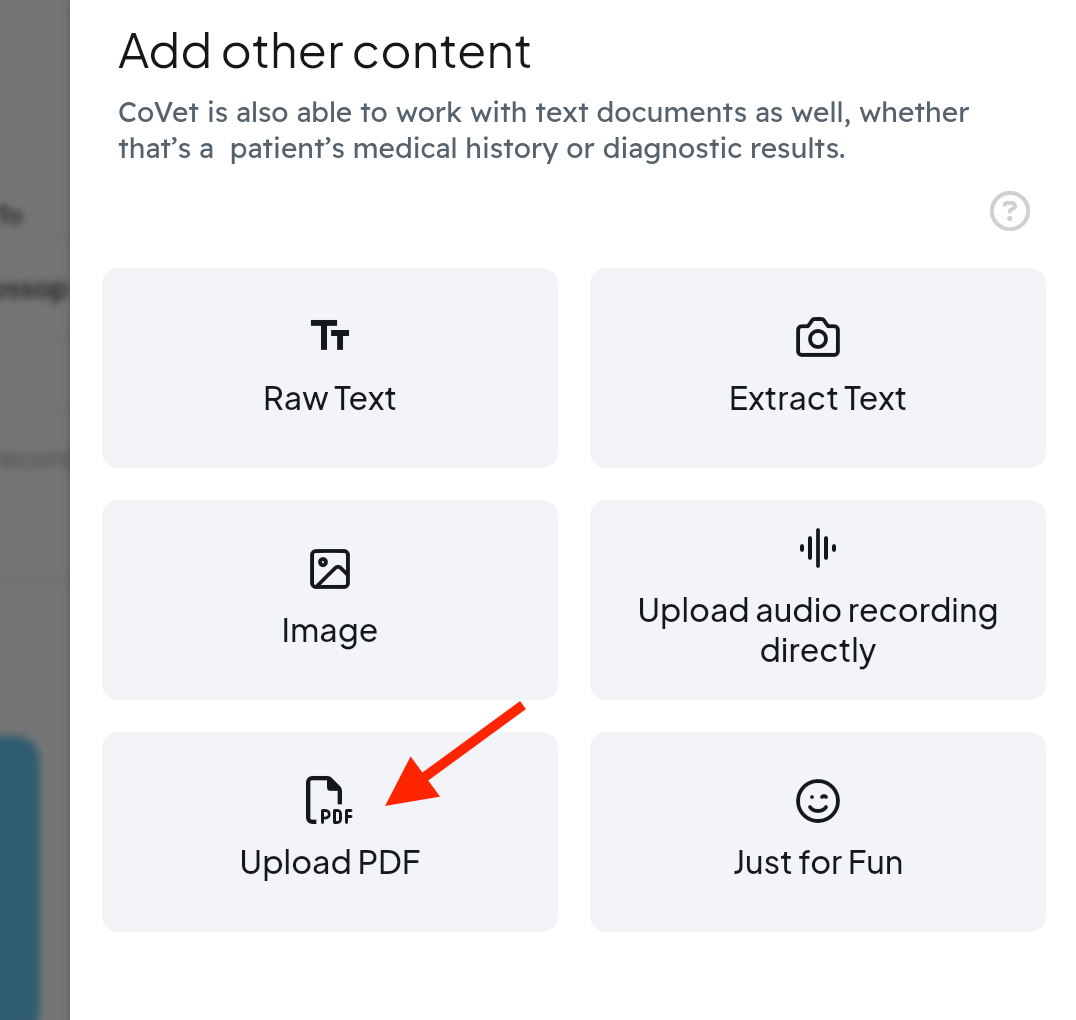1076x1020 pixels.
Task: Open the Raw Text option
Action: 330,368
